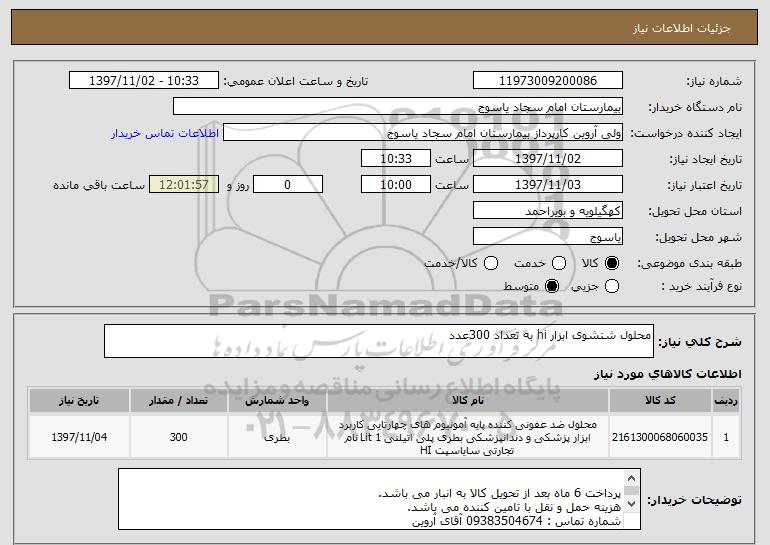
Task: Click the creation time field 10:33
Action: (396, 159)
